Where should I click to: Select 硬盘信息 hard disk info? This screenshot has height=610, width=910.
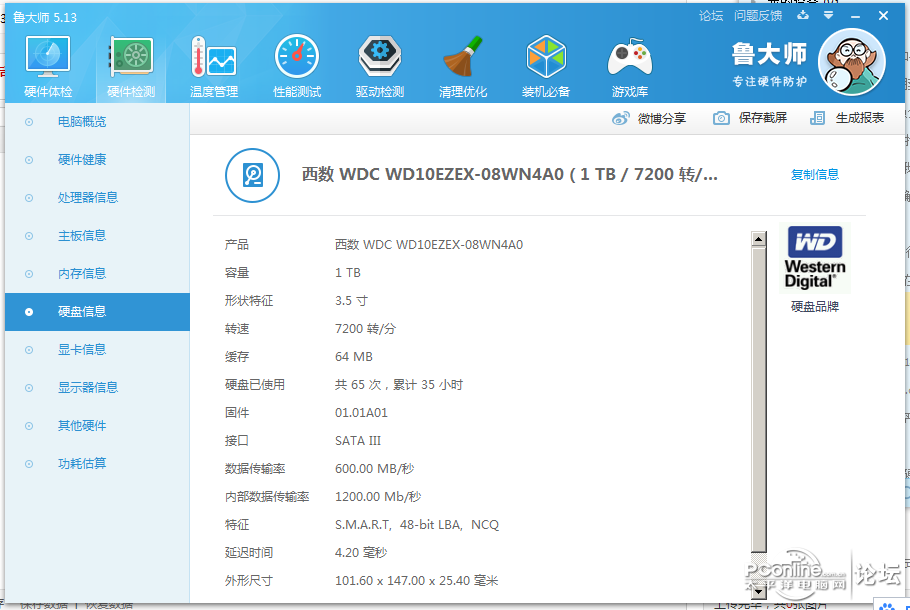coord(98,312)
